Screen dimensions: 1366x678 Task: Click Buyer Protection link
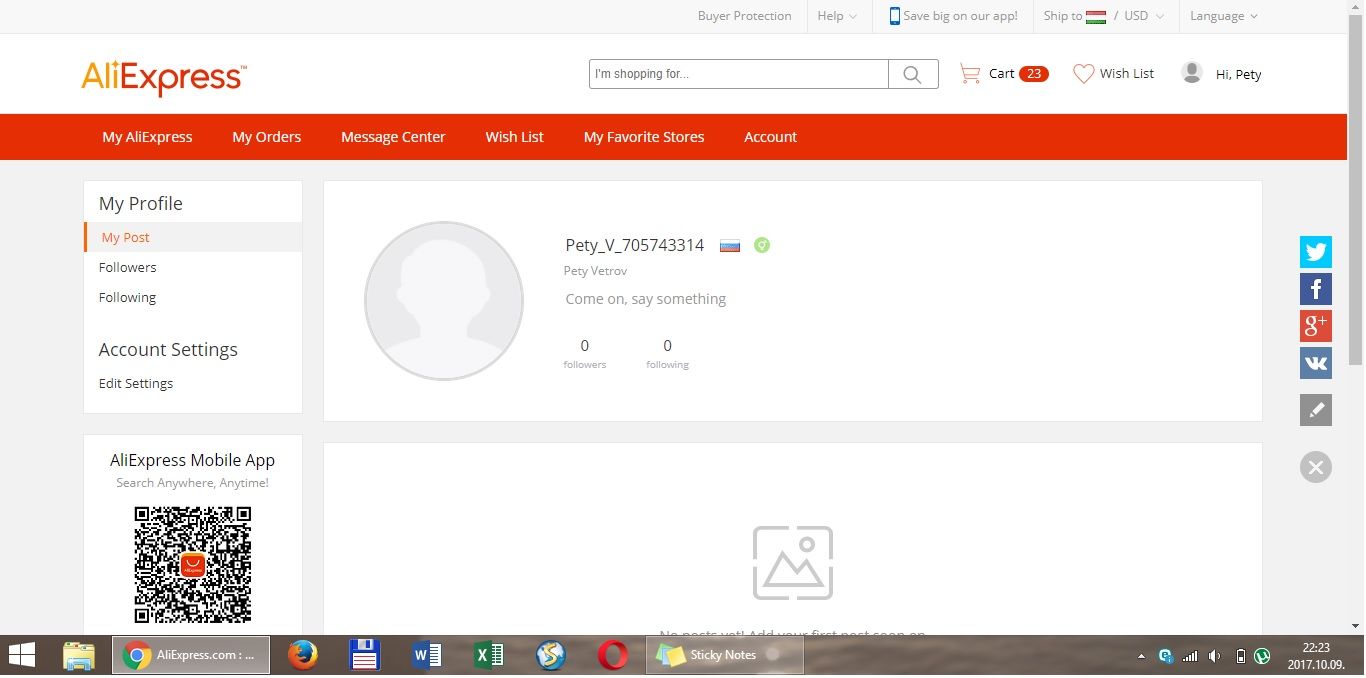(x=744, y=16)
